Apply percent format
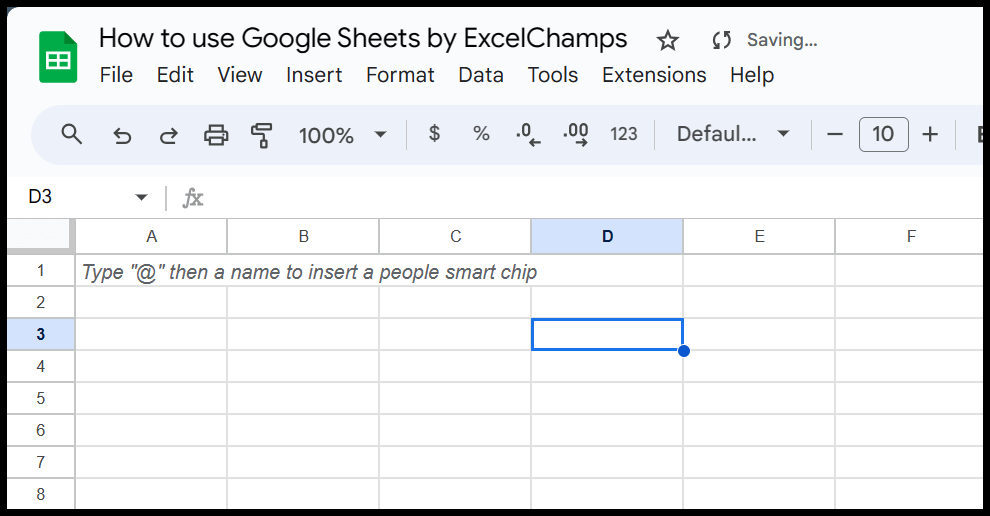 481,134
